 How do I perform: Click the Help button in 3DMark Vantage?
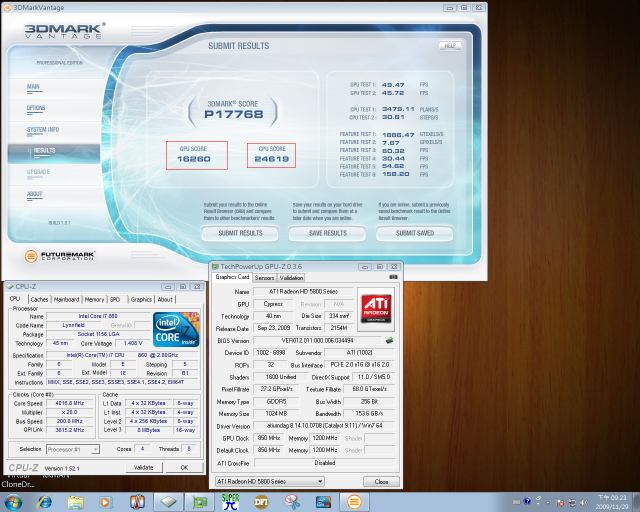(x=450, y=46)
